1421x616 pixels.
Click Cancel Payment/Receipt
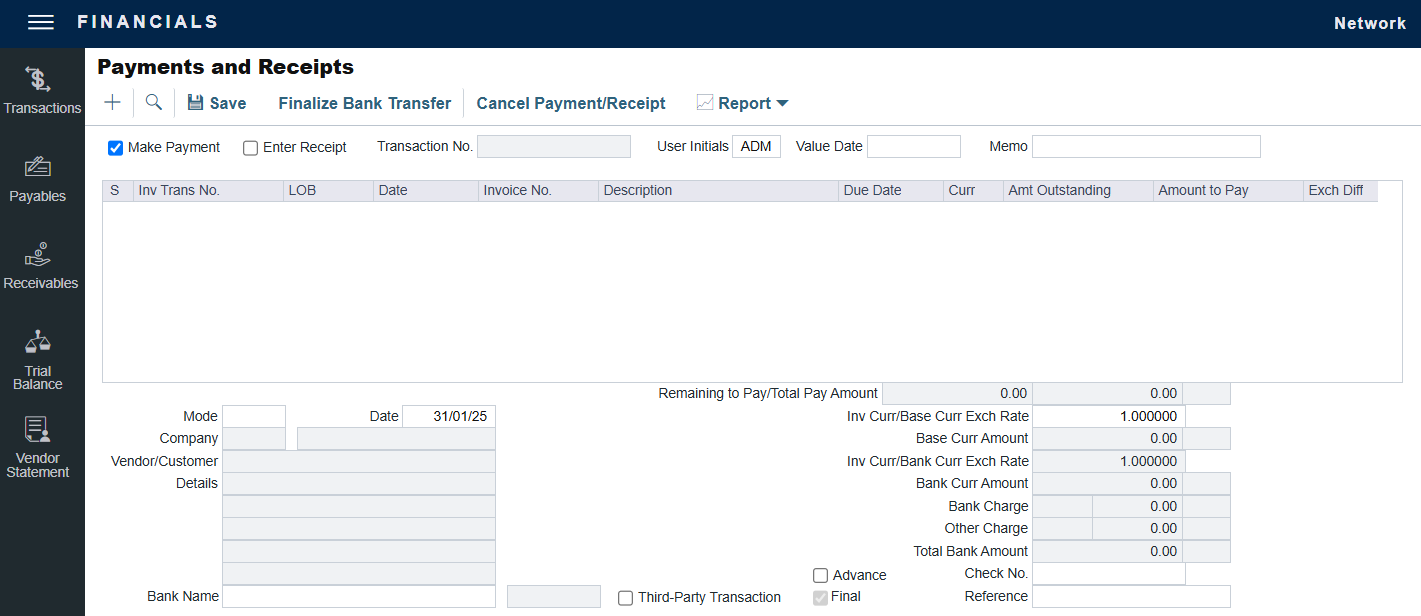(x=571, y=103)
